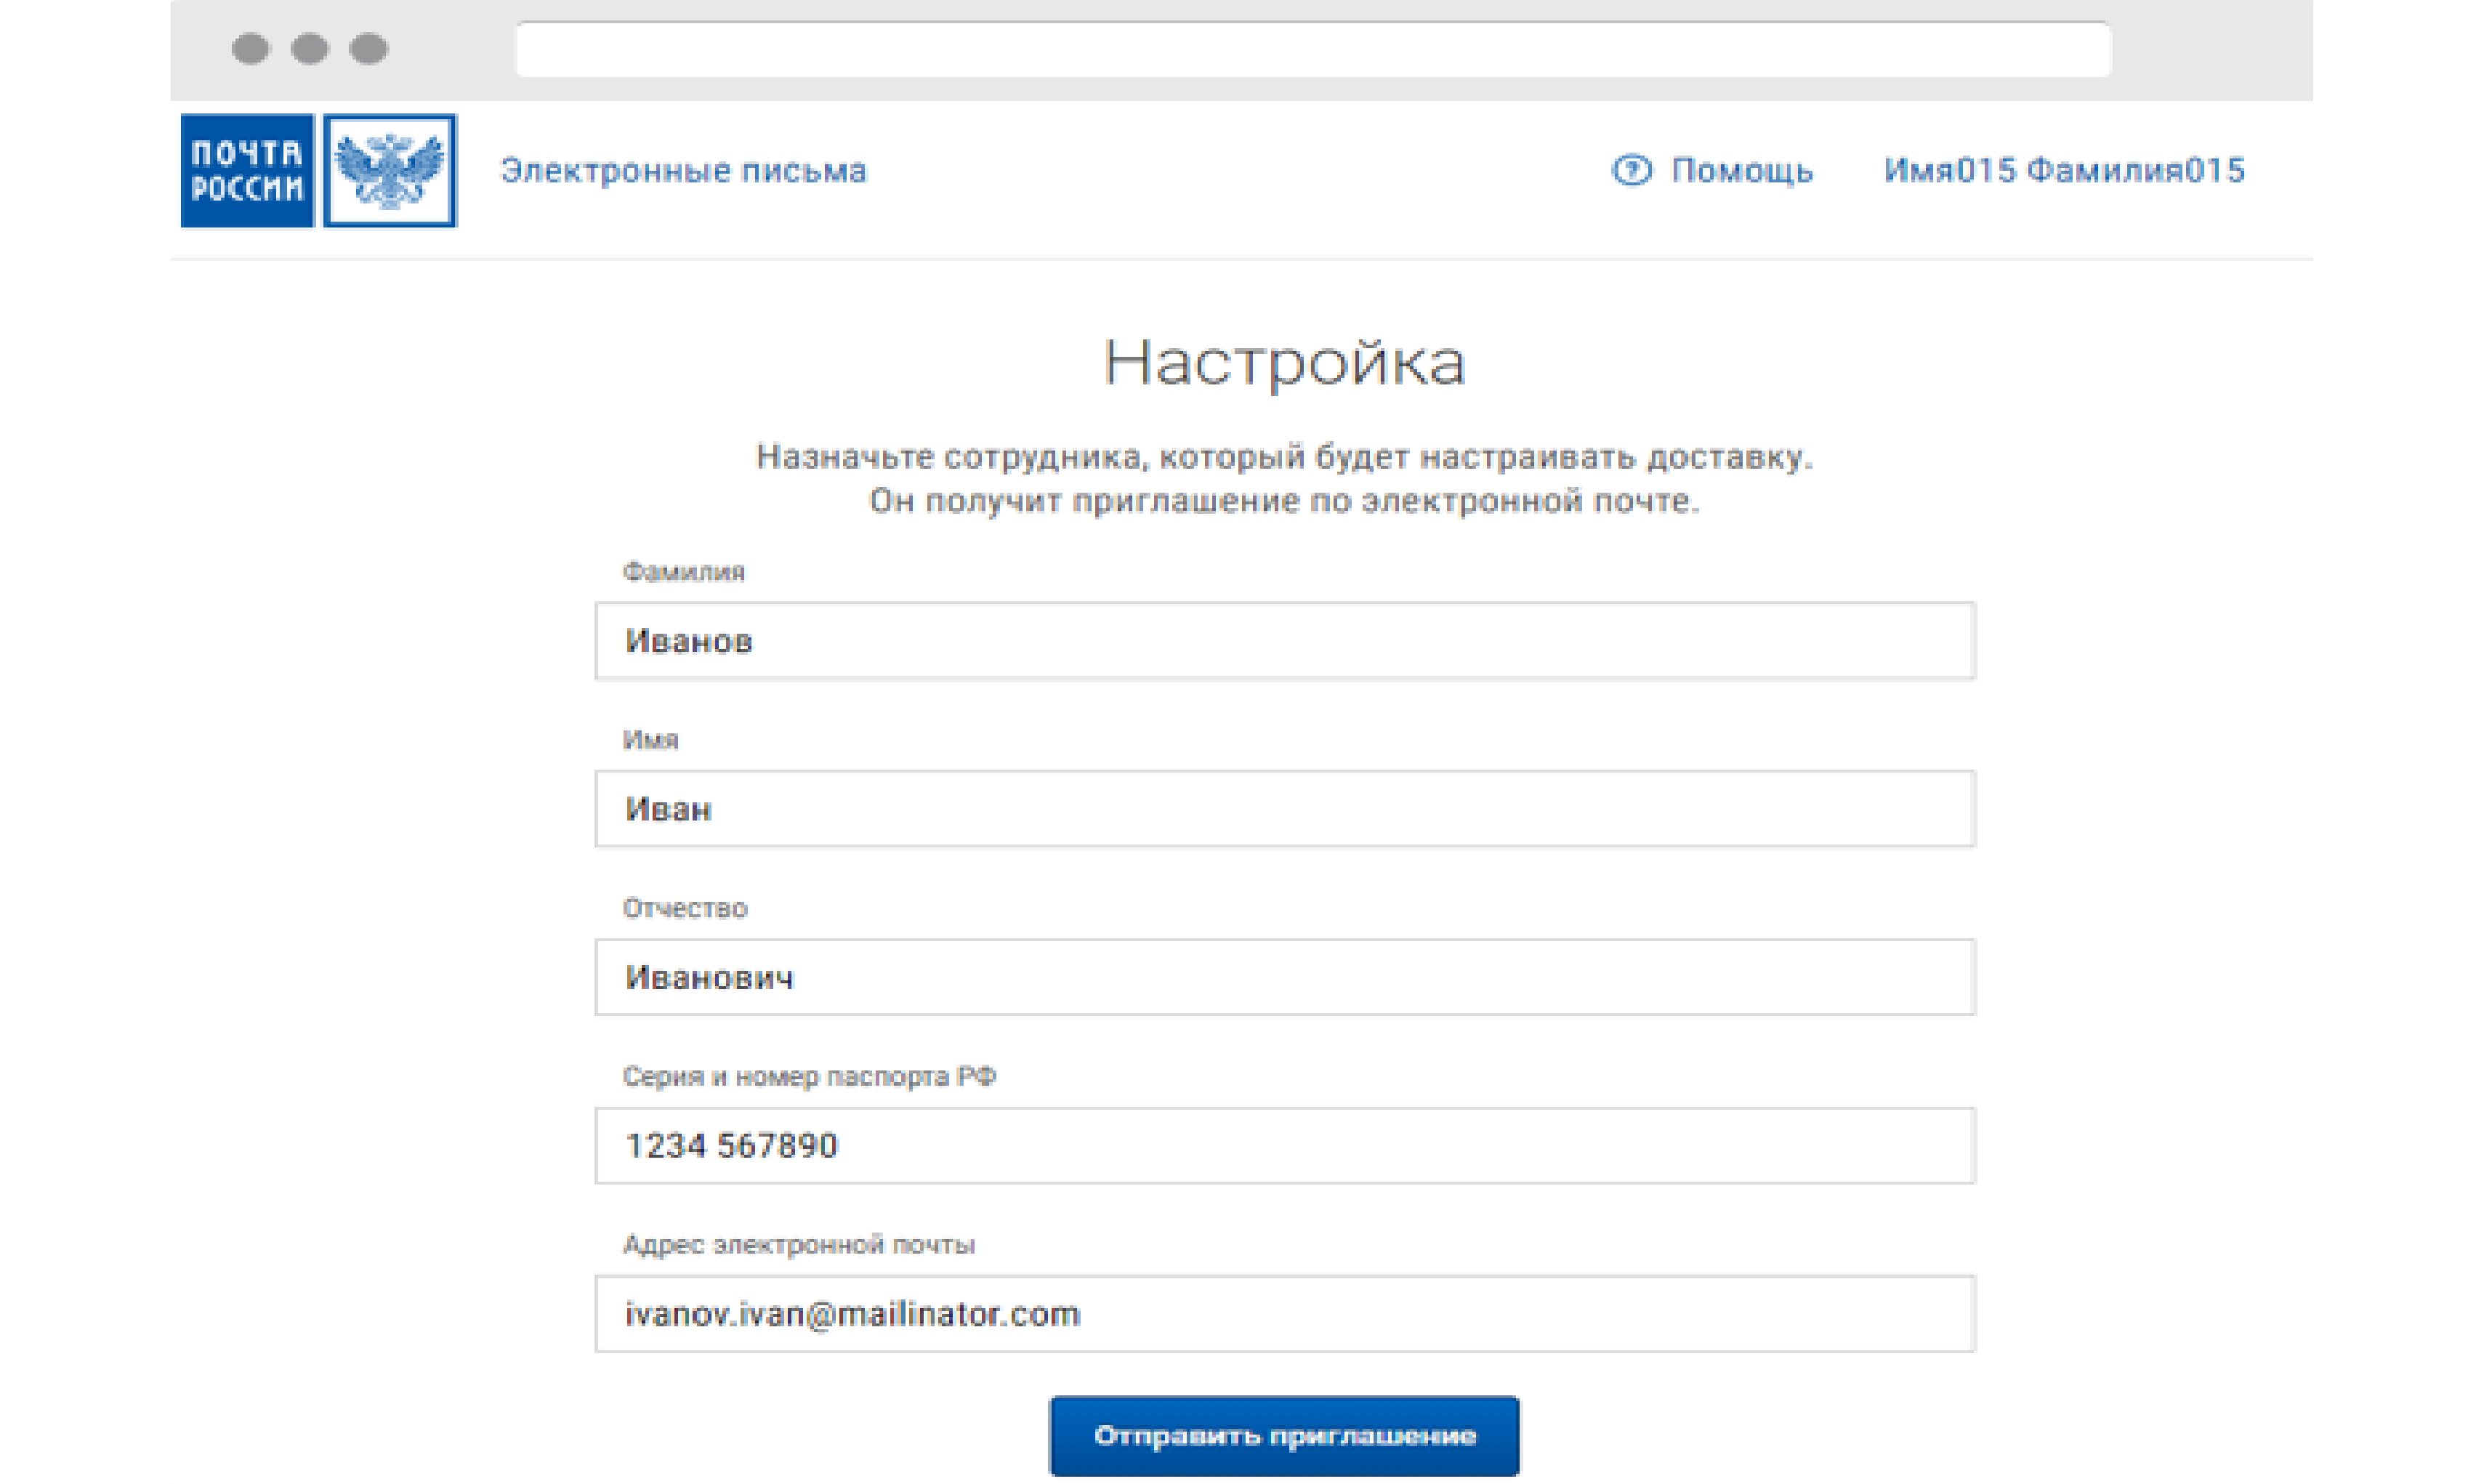Image resolution: width=2484 pixels, height=1484 pixels.
Task: Select the Отчество field with Иванович
Action: pos(1284,977)
